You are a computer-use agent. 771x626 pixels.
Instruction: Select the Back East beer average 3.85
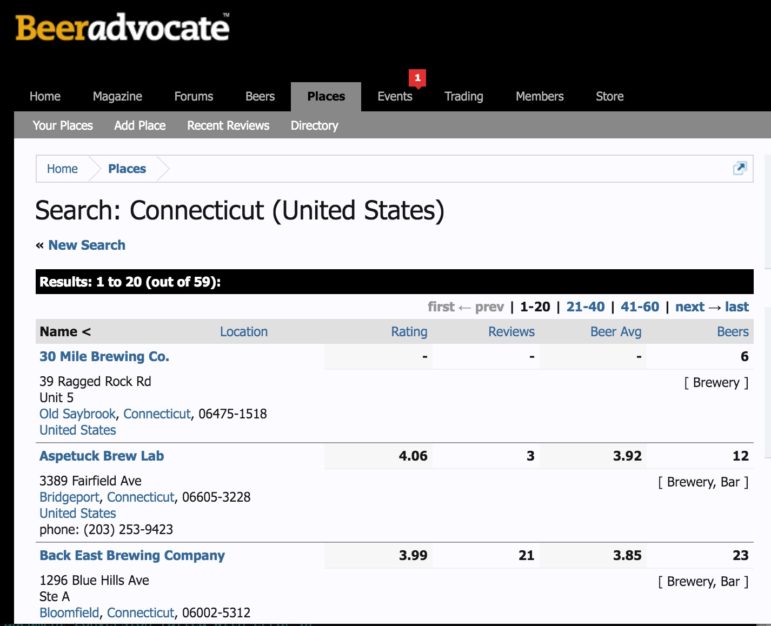(627, 555)
